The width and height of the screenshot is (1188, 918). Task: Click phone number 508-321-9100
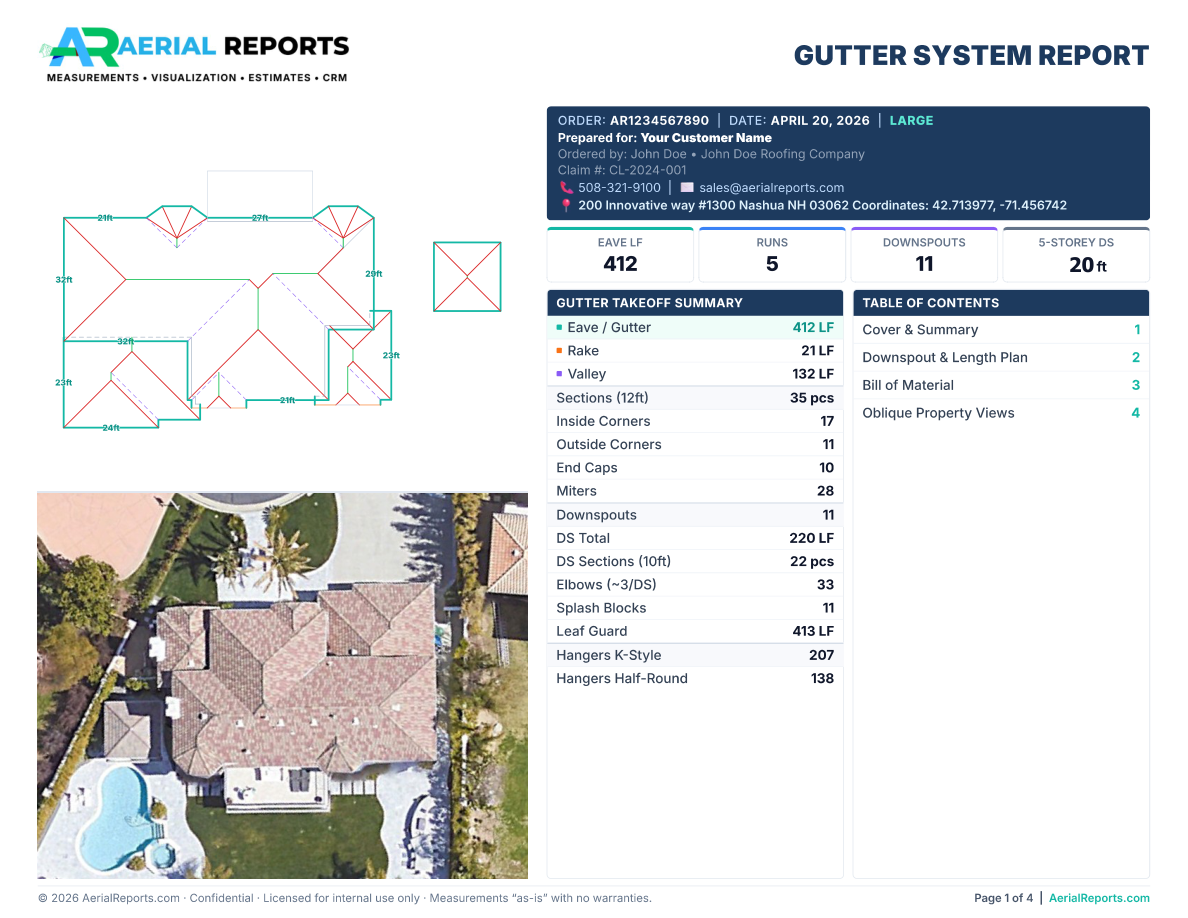tap(619, 188)
